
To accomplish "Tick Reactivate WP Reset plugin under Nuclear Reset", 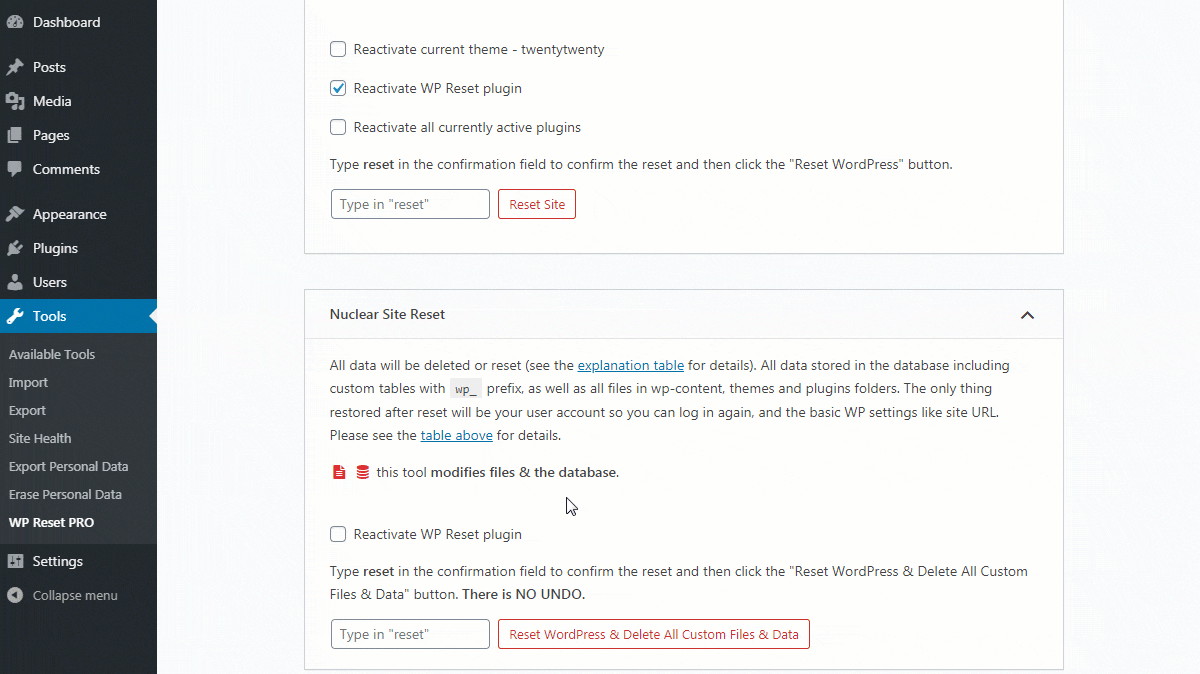I will click(338, 534).
